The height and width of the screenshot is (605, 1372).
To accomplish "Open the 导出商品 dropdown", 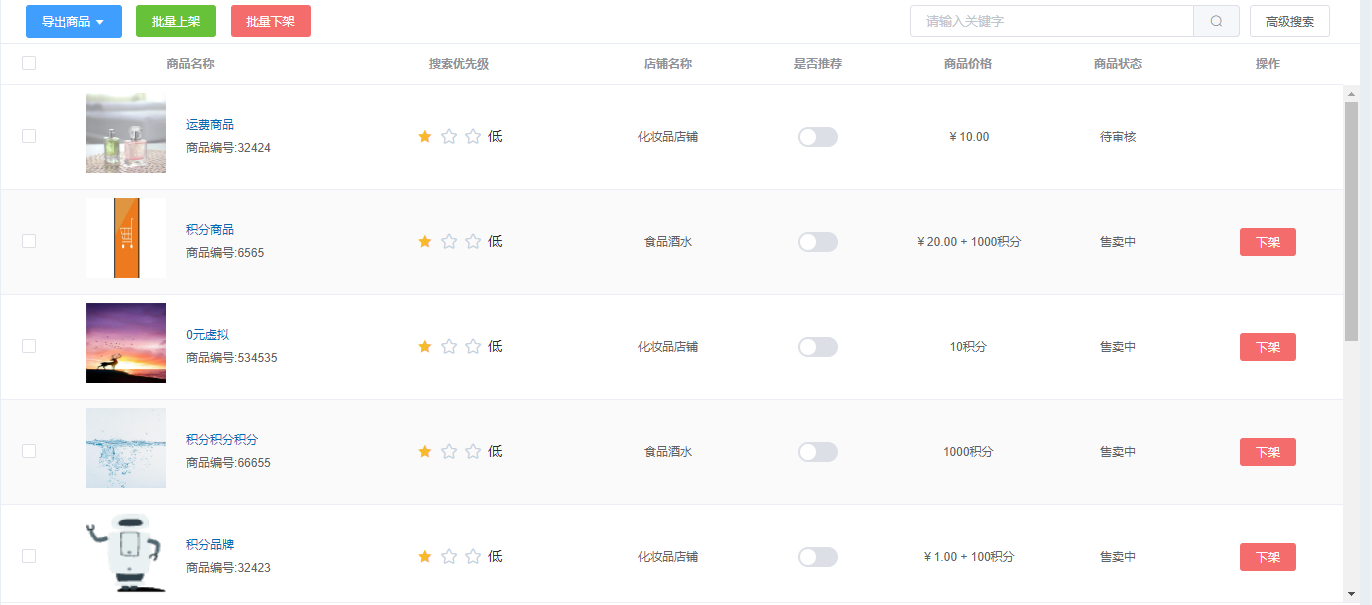I will 74,21.
